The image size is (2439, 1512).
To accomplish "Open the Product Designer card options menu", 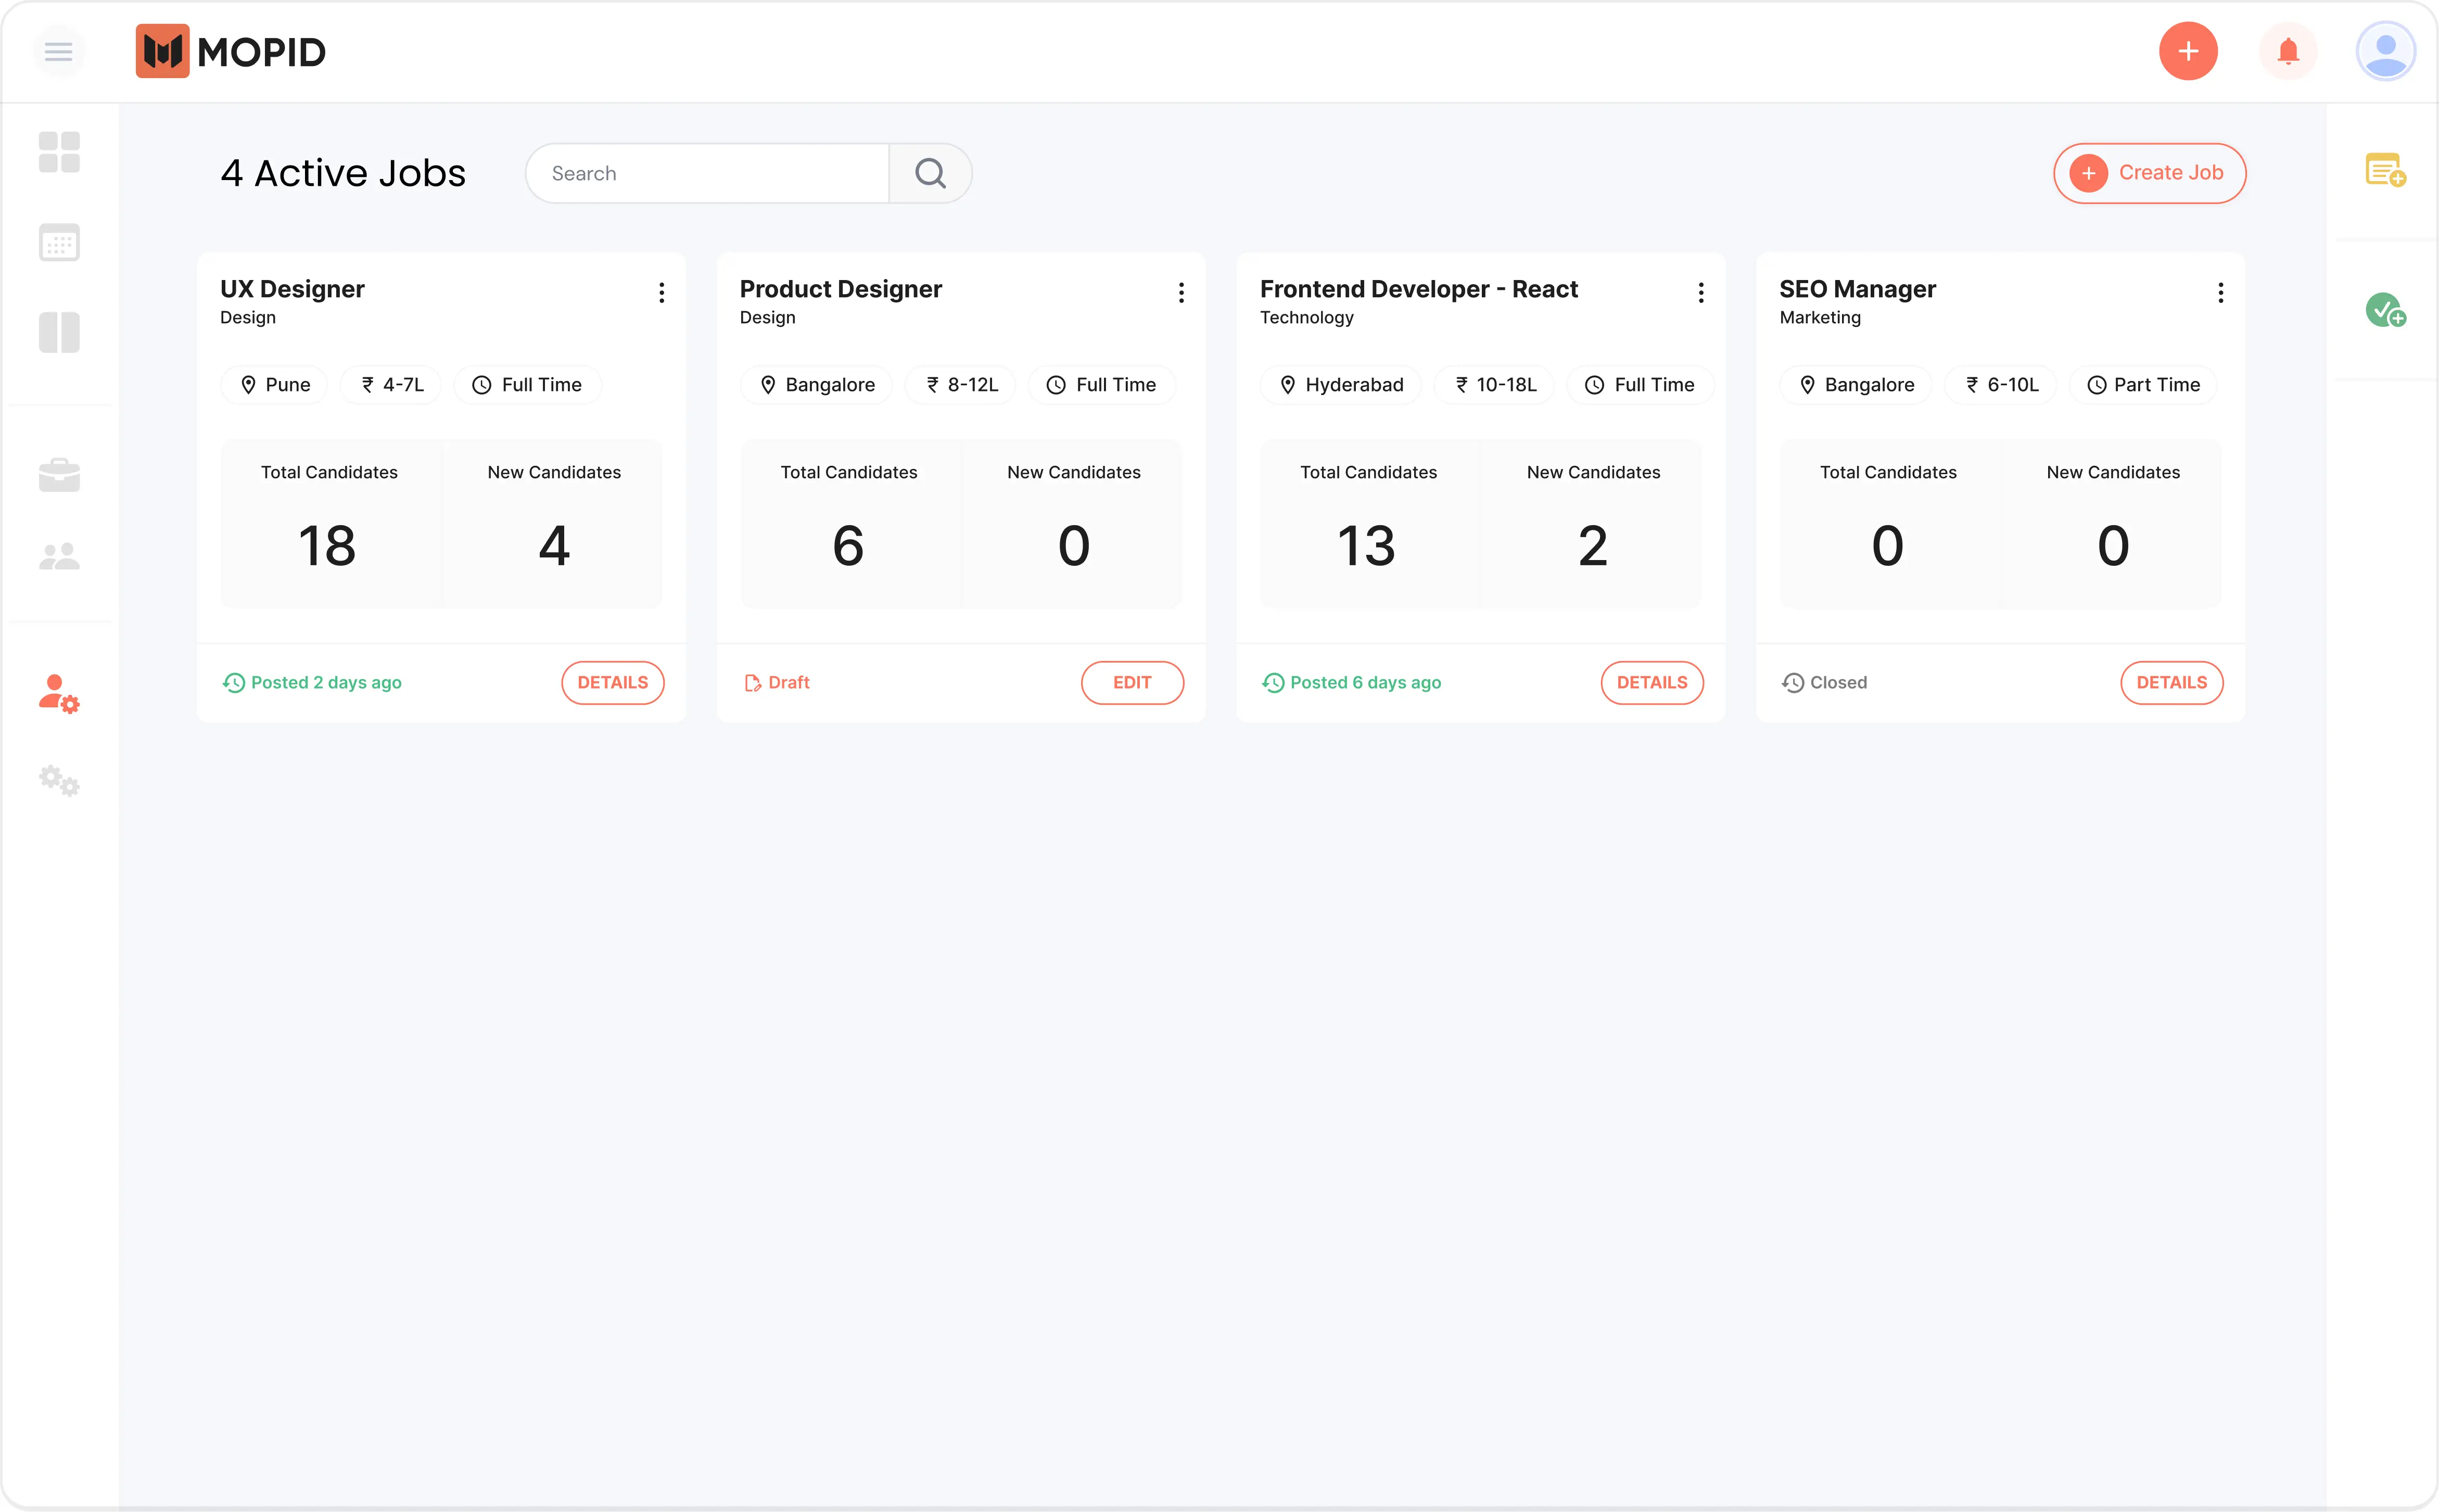I will point(1181,292).
